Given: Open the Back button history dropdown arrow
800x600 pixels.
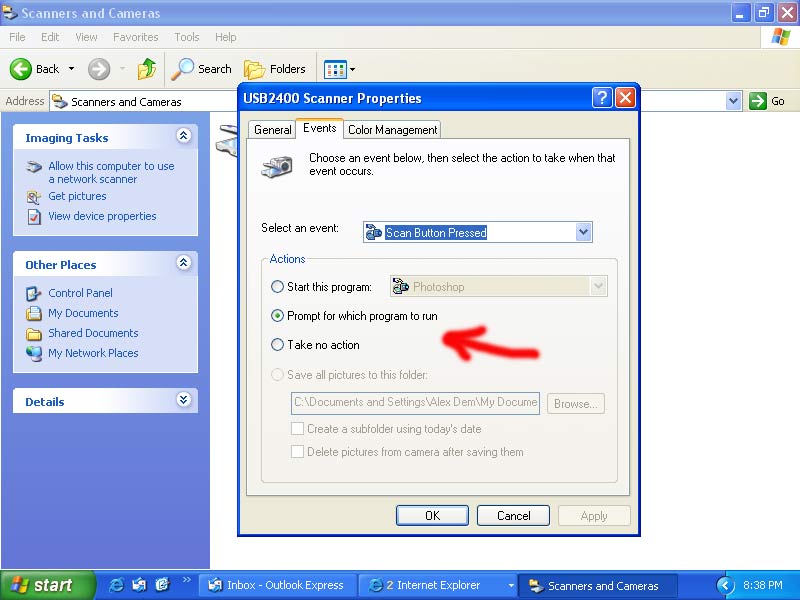Looking at the screenshot, I should (x=71, y=69).
